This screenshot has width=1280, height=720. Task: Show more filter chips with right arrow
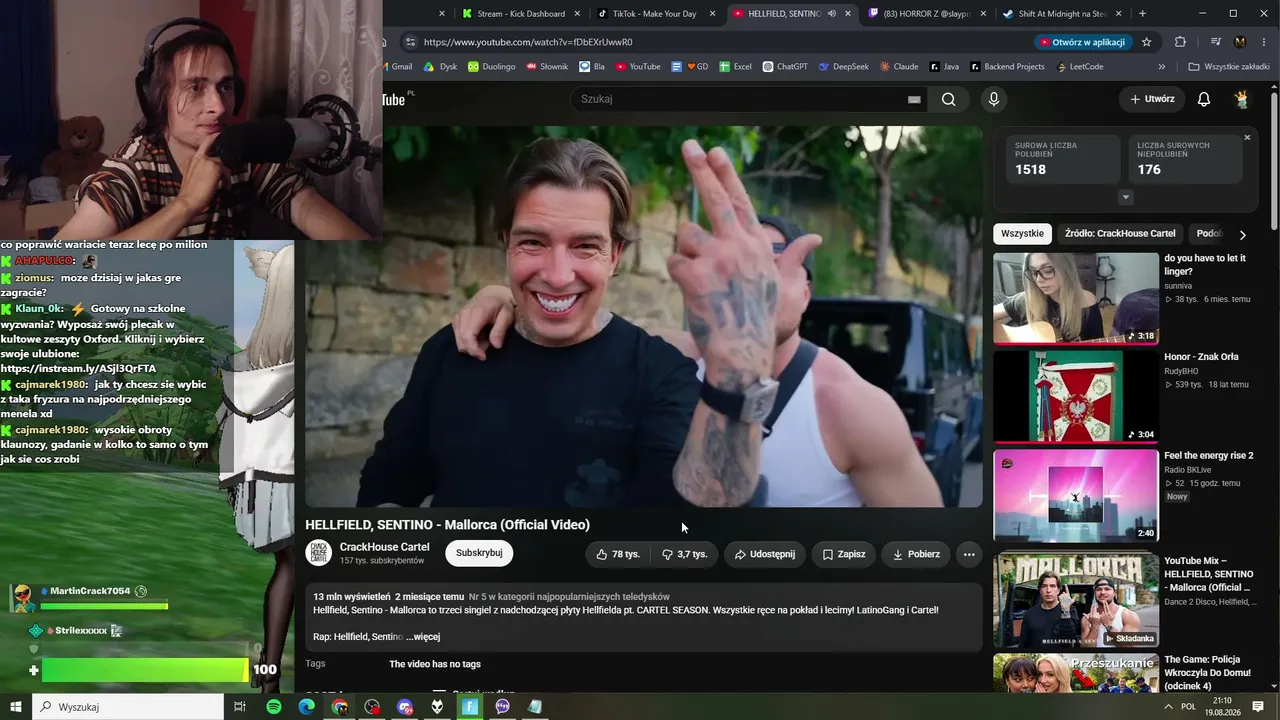(x=1242, y=235)
